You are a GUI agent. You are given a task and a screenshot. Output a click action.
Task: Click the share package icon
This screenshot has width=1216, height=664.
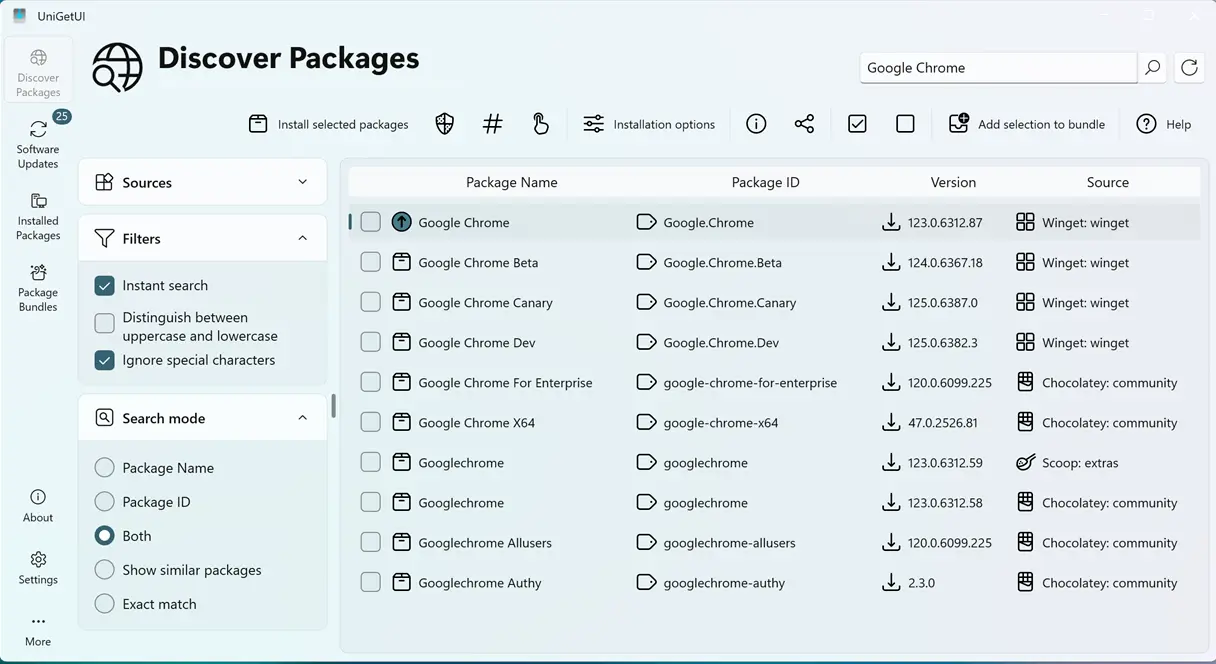coord(804,124)
